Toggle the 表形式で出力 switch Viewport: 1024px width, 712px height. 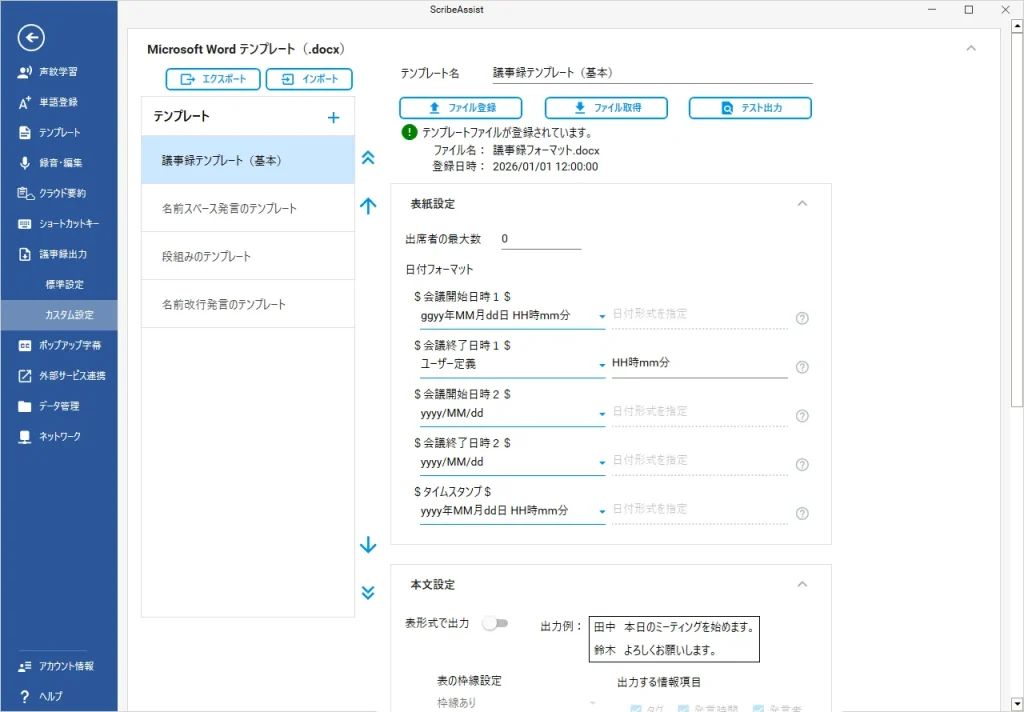[495, 624]
